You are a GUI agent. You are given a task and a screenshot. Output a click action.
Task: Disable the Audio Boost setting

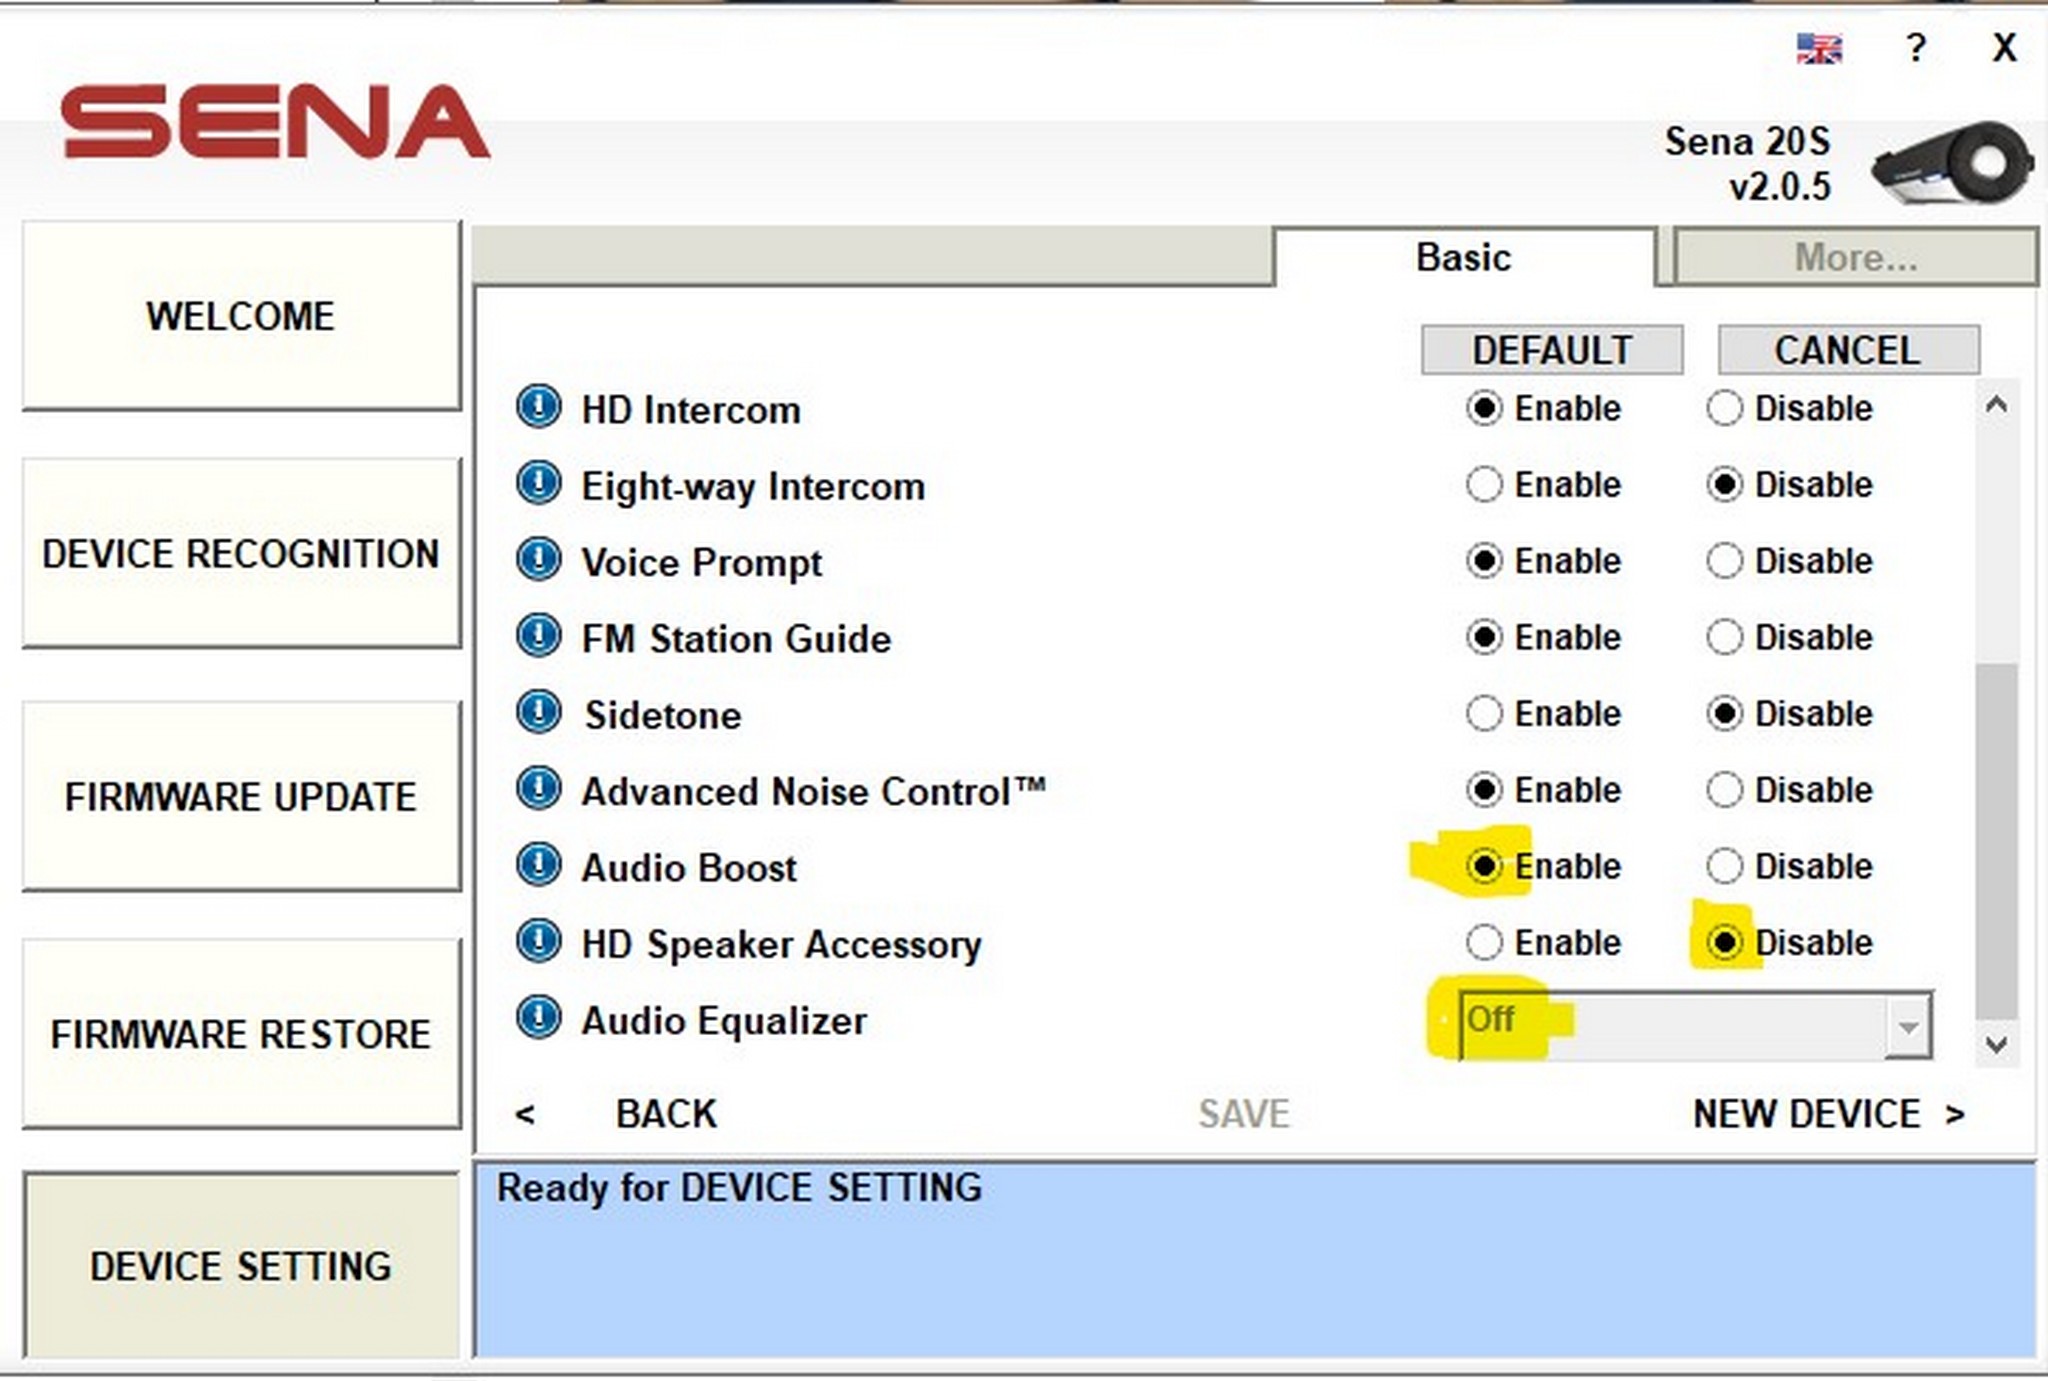tap(1725, 866)
